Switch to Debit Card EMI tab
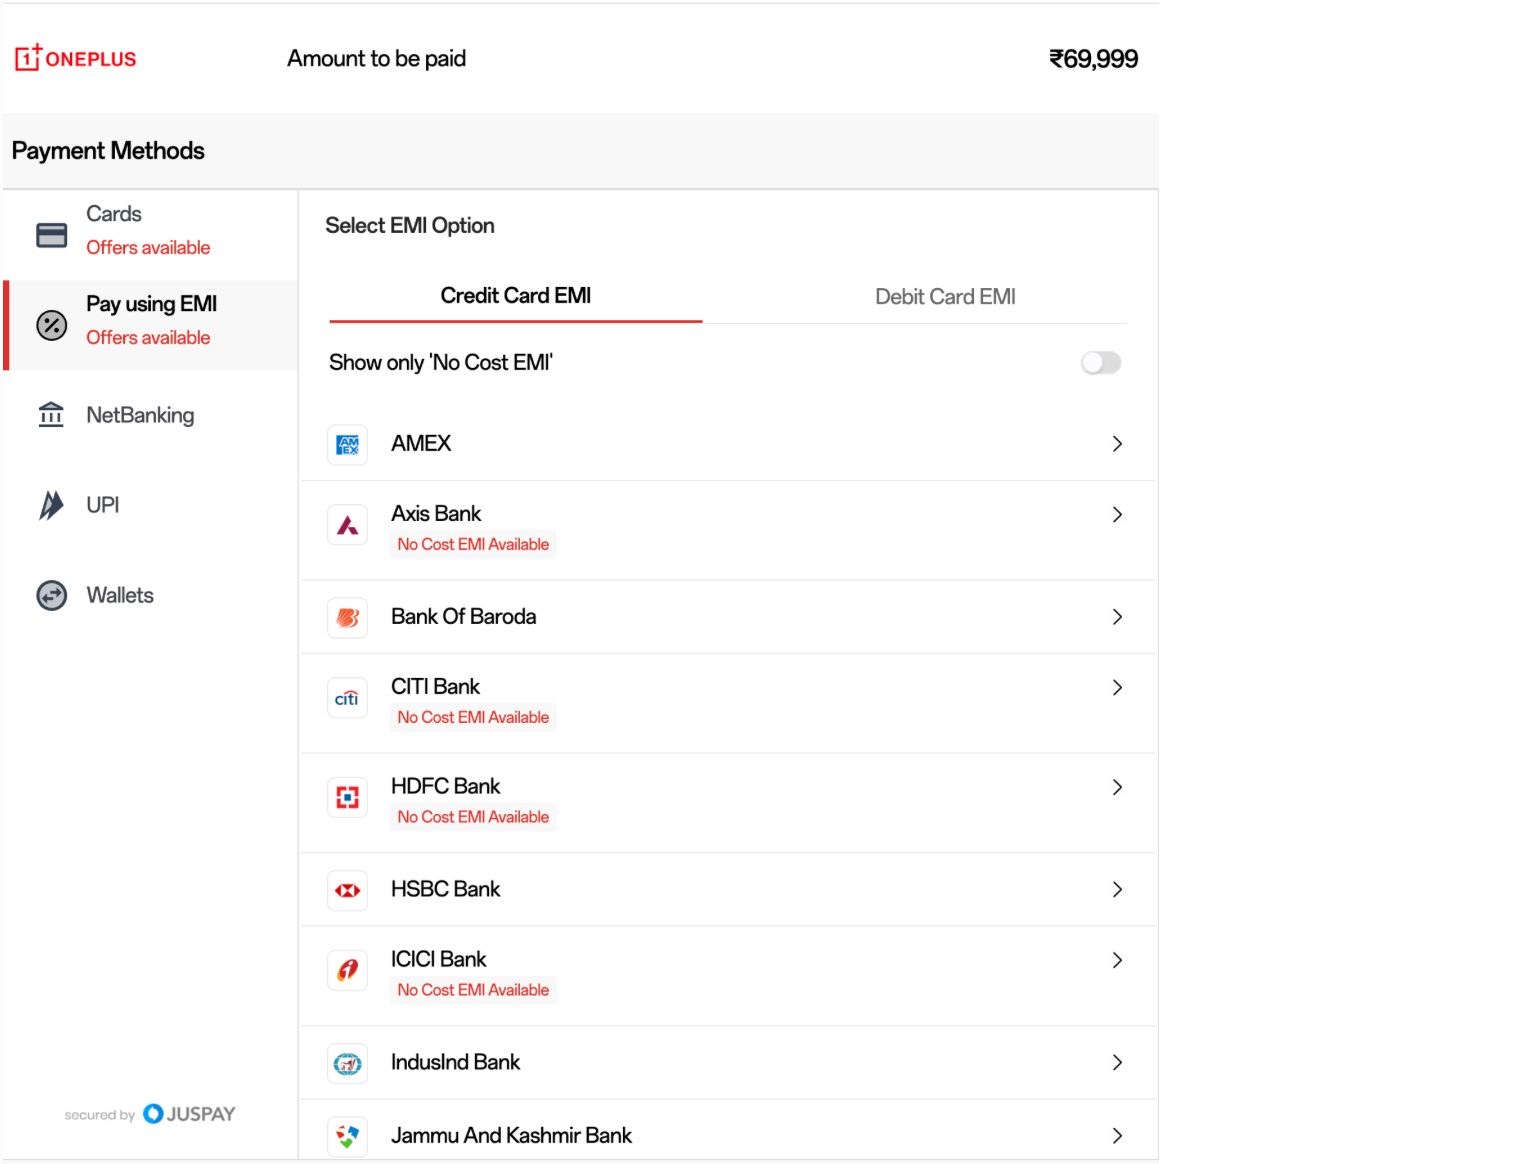The image size is (1538, 1164). coord(944,297)
